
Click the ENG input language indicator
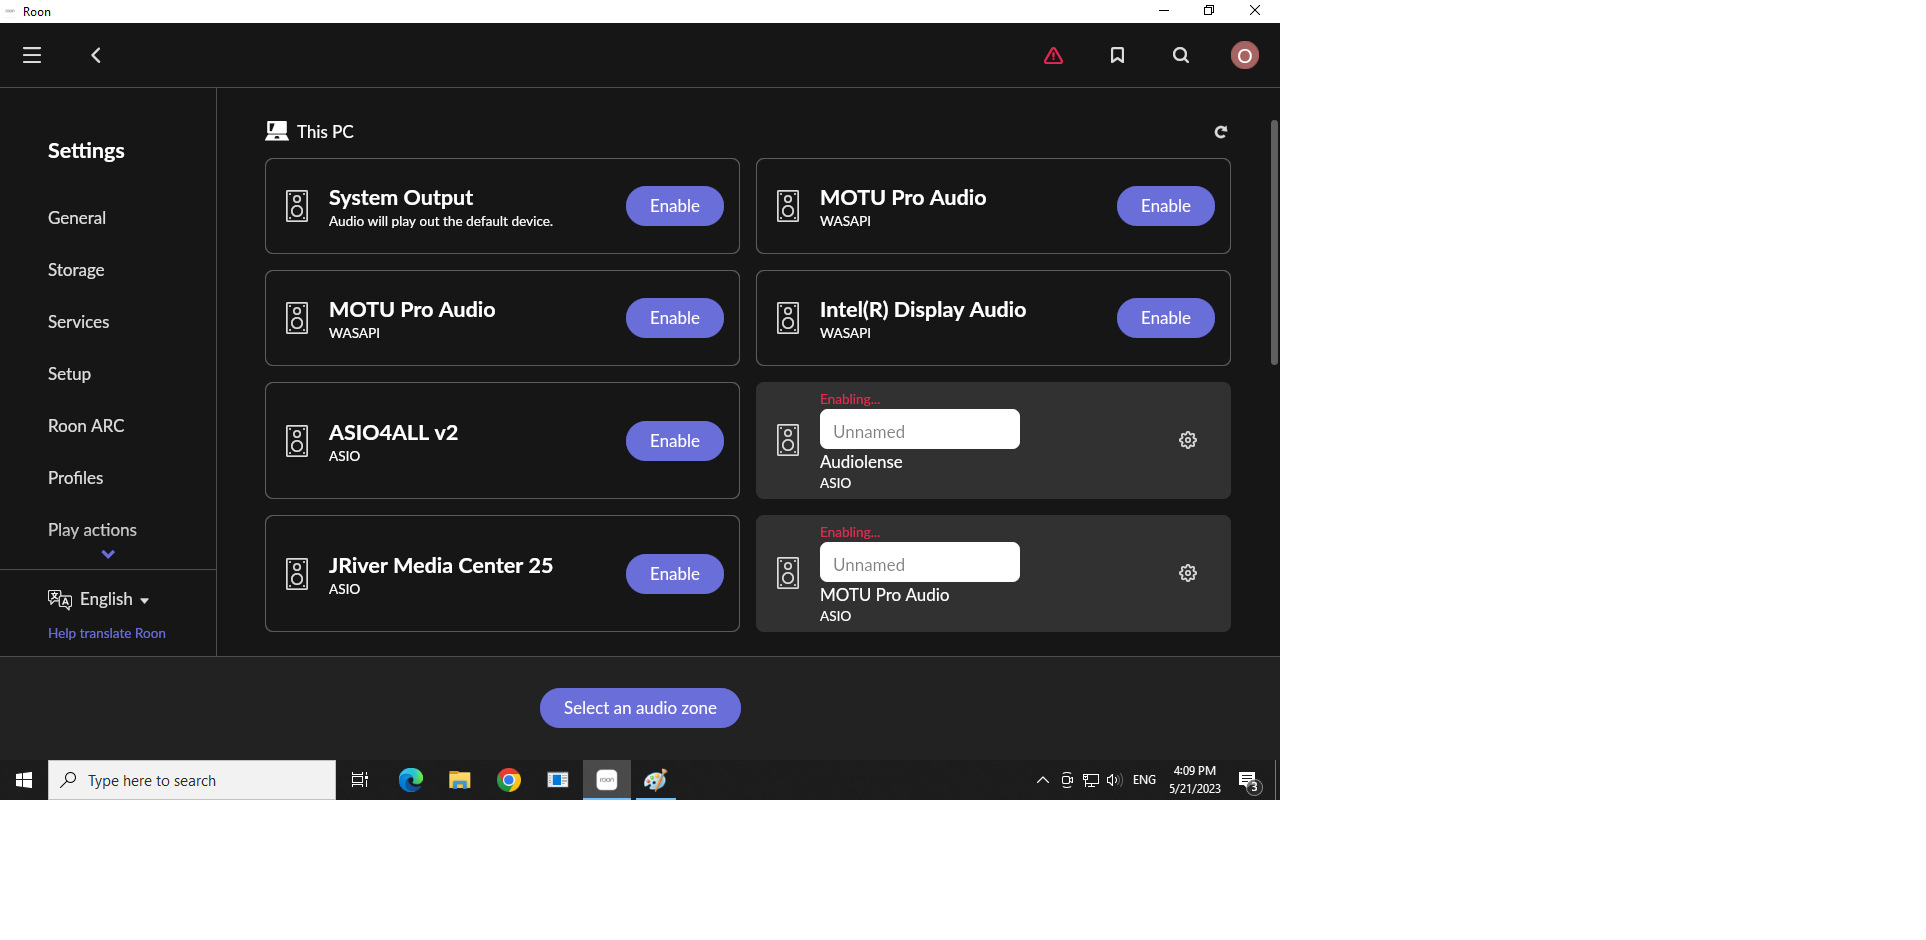pos(1145,780)
